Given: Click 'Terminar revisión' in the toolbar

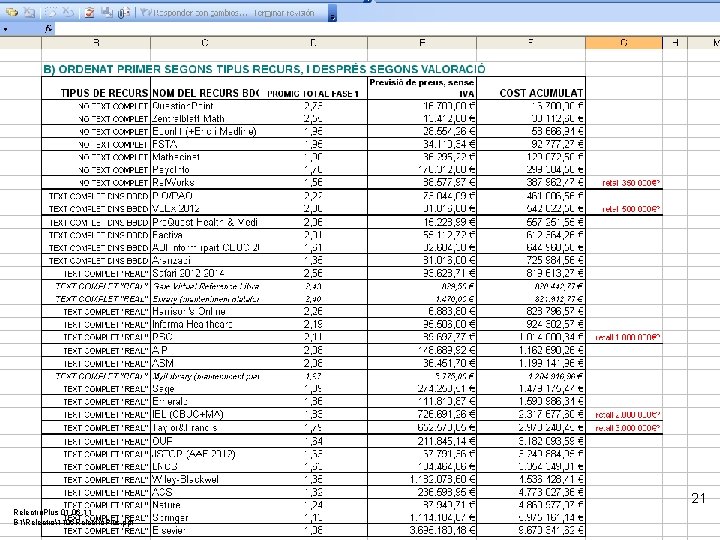Looking at the screenshot, I should click(284, 13).
